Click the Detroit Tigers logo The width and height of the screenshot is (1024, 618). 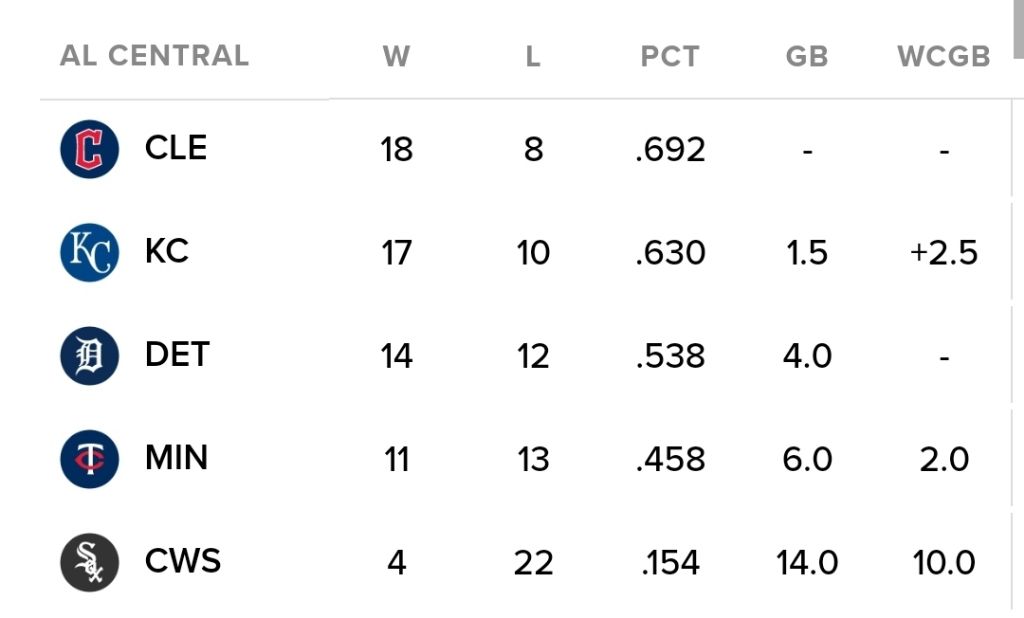(x=89, y=356)
